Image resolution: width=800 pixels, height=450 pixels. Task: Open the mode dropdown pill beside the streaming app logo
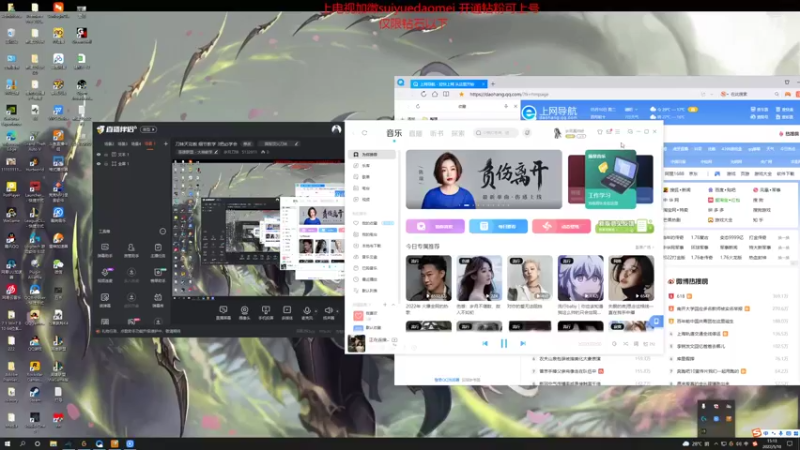click(149, 130)
